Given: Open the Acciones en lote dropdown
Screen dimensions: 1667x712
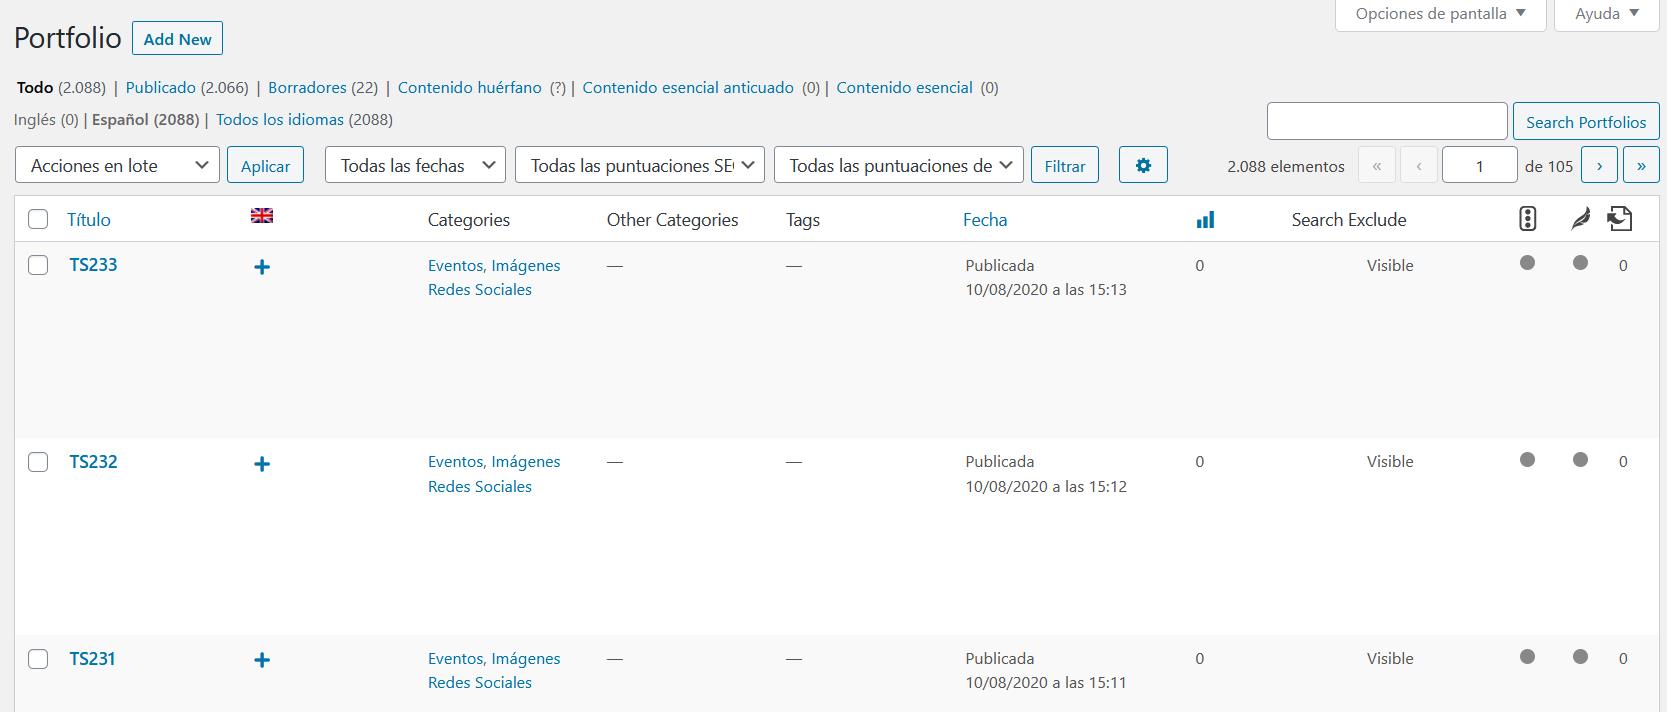Looking at the screenshot, I should pyautogui.click(x=118, y=165).
